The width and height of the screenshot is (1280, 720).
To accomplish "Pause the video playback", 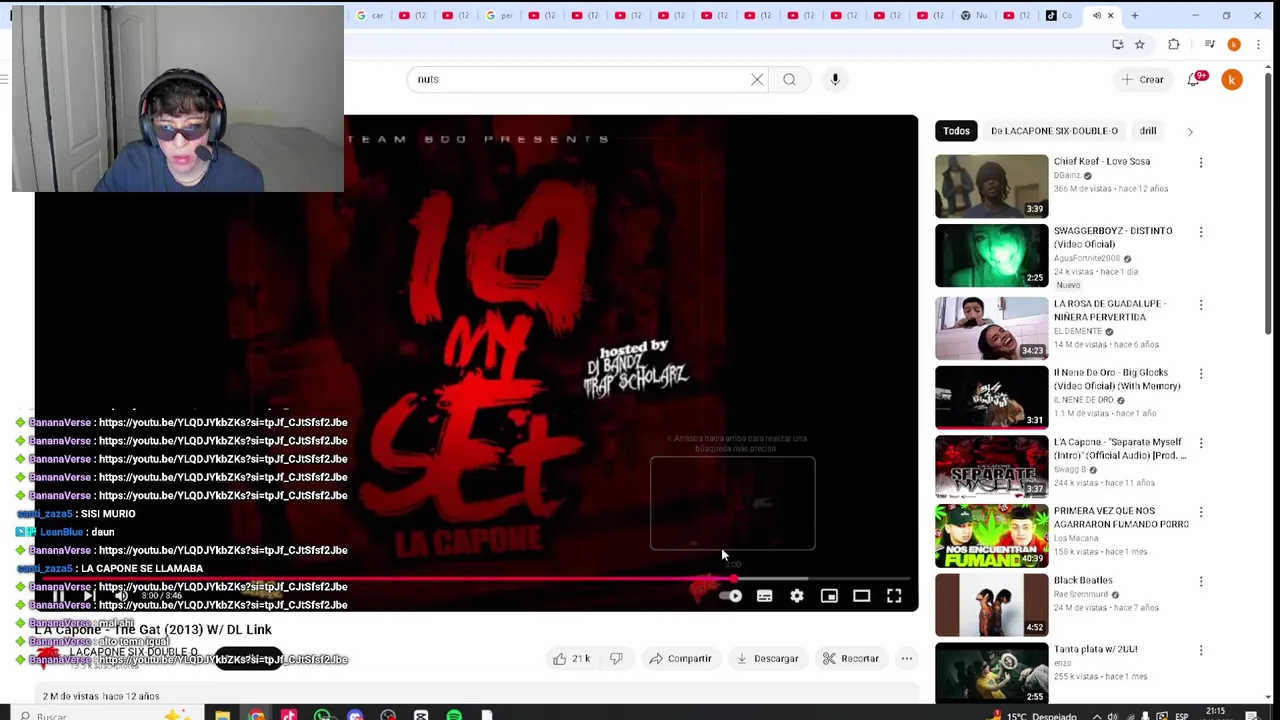I will click(58, 596).
